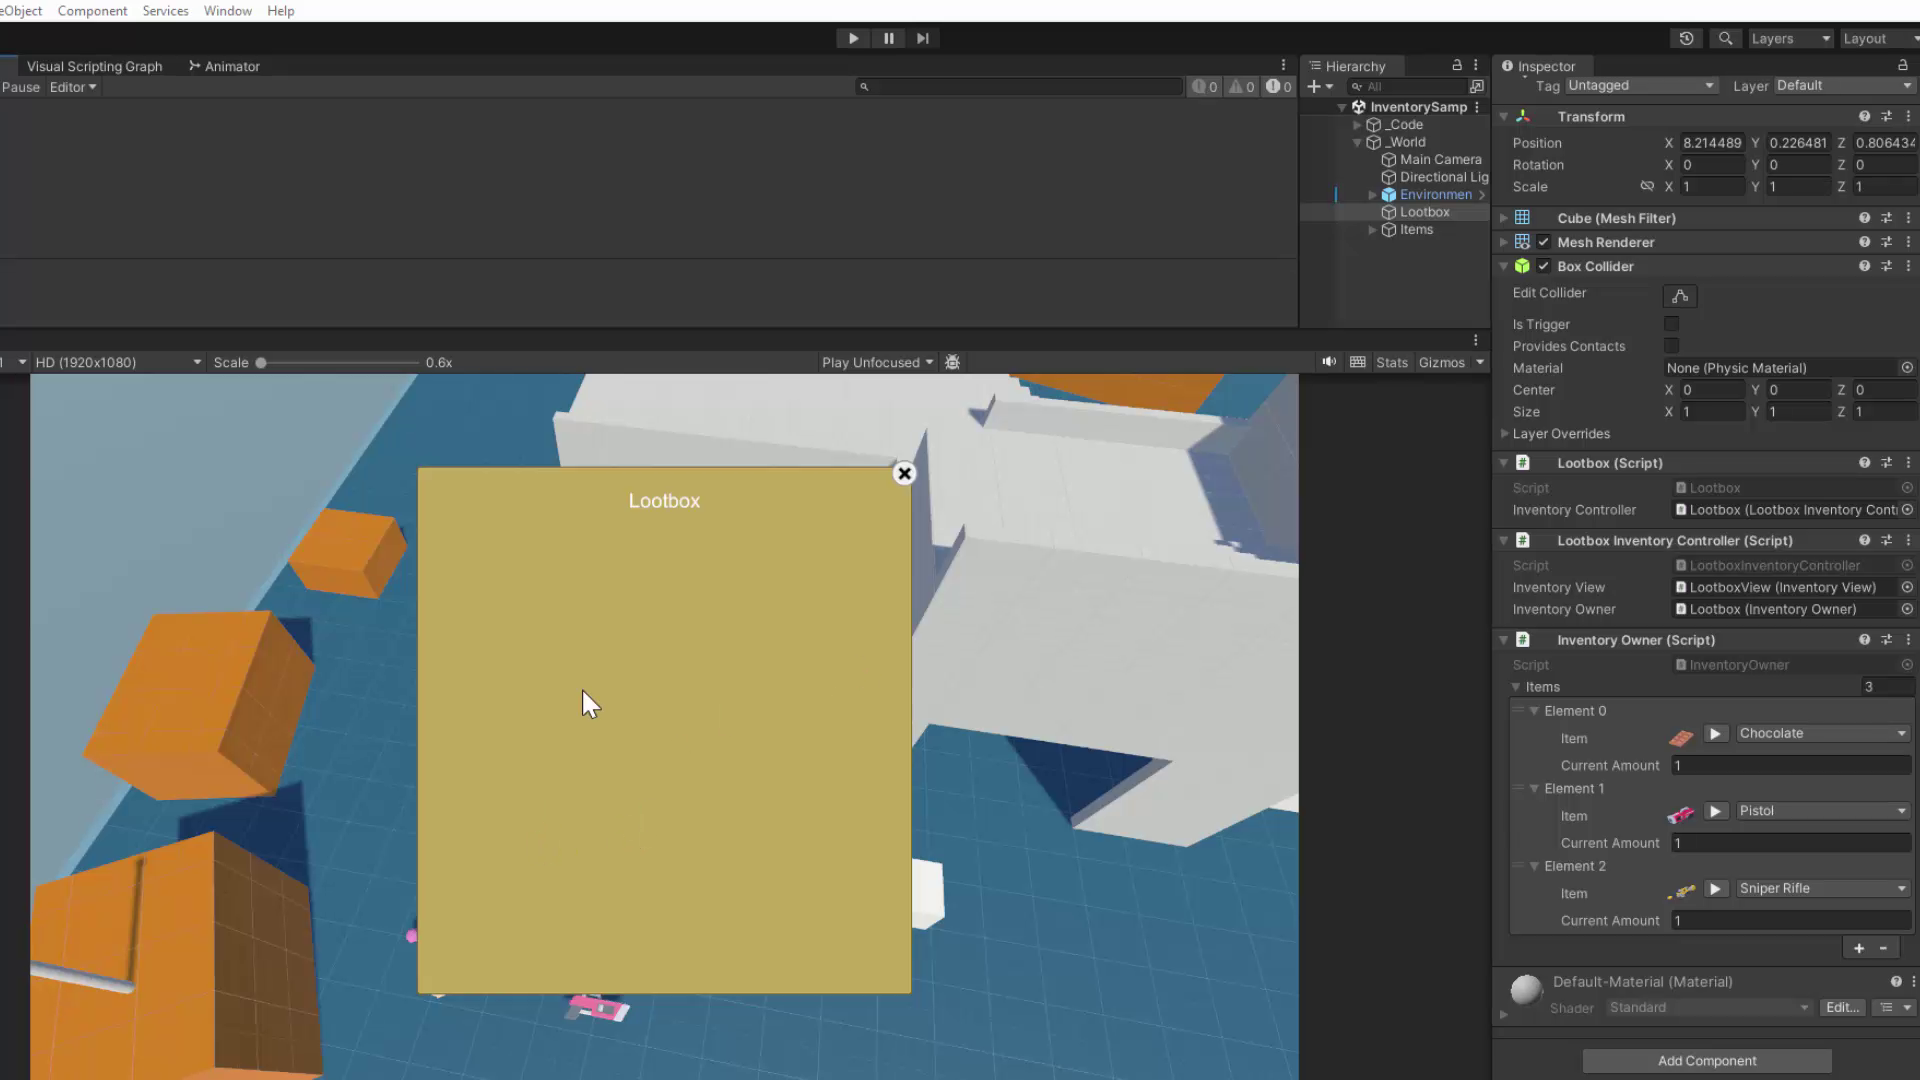Adjust the Game view Scale slider
Screen dimensions: 1920x1080
(x=339, y=363)
